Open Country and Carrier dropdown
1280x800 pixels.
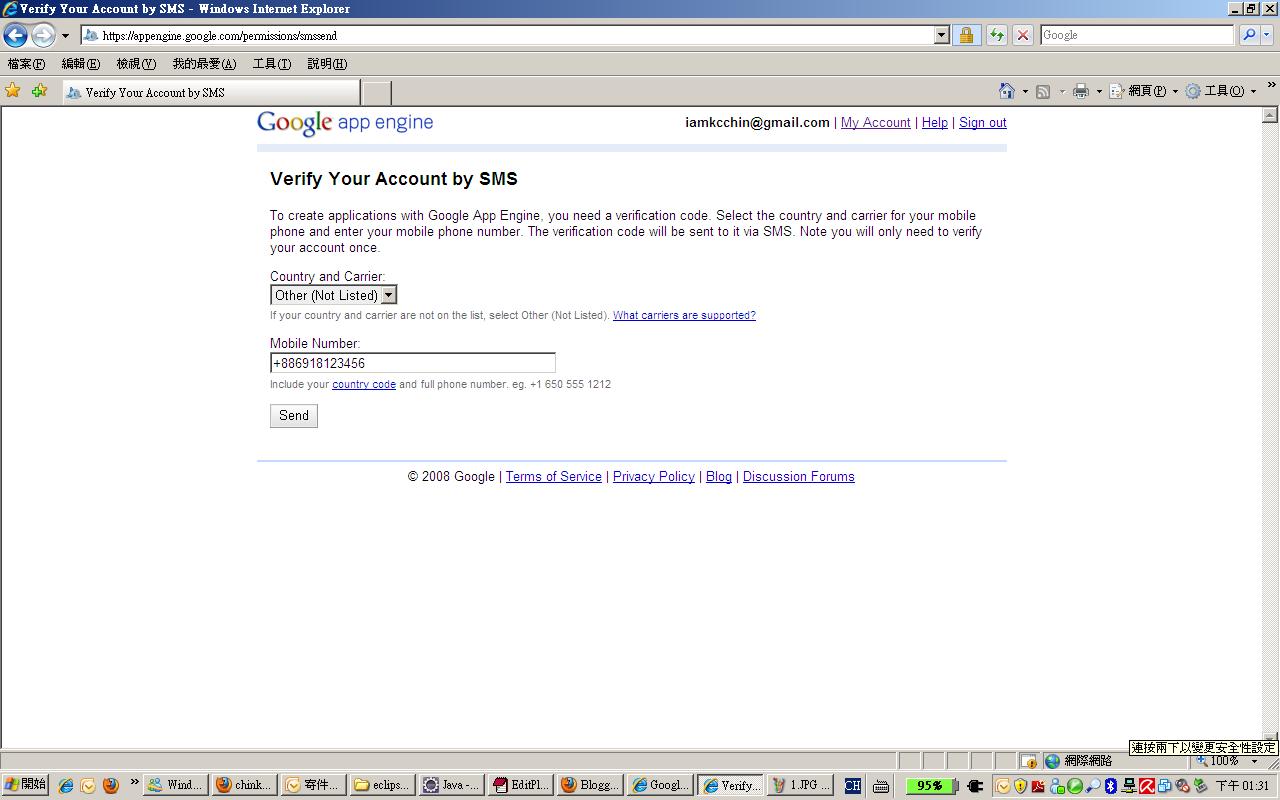[334, 295]
